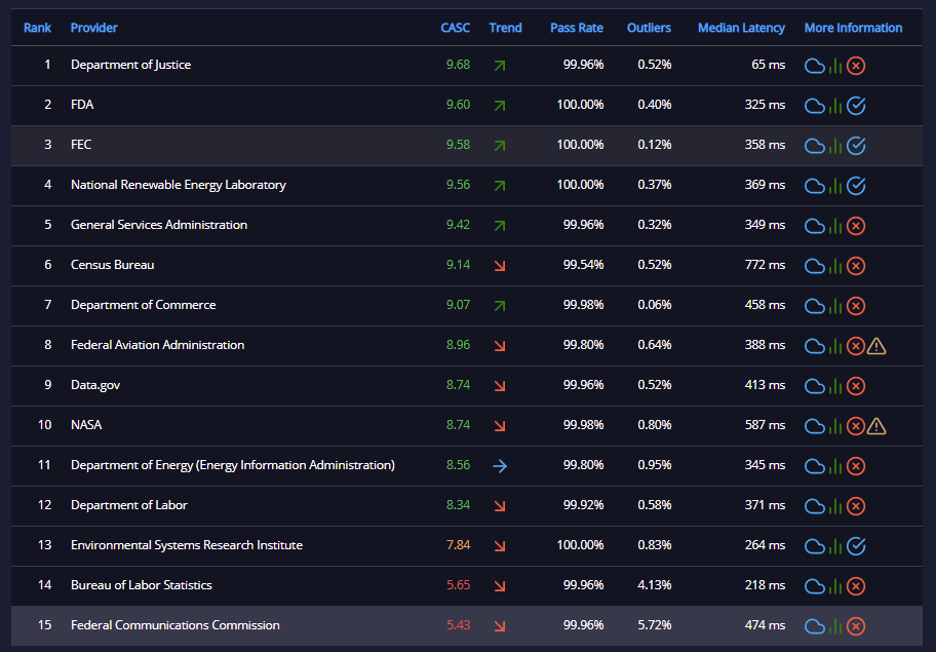Screen dimensions: 936x652
Task: Click blue checkmark icon in FDA row
Action: tap(856, 106)
